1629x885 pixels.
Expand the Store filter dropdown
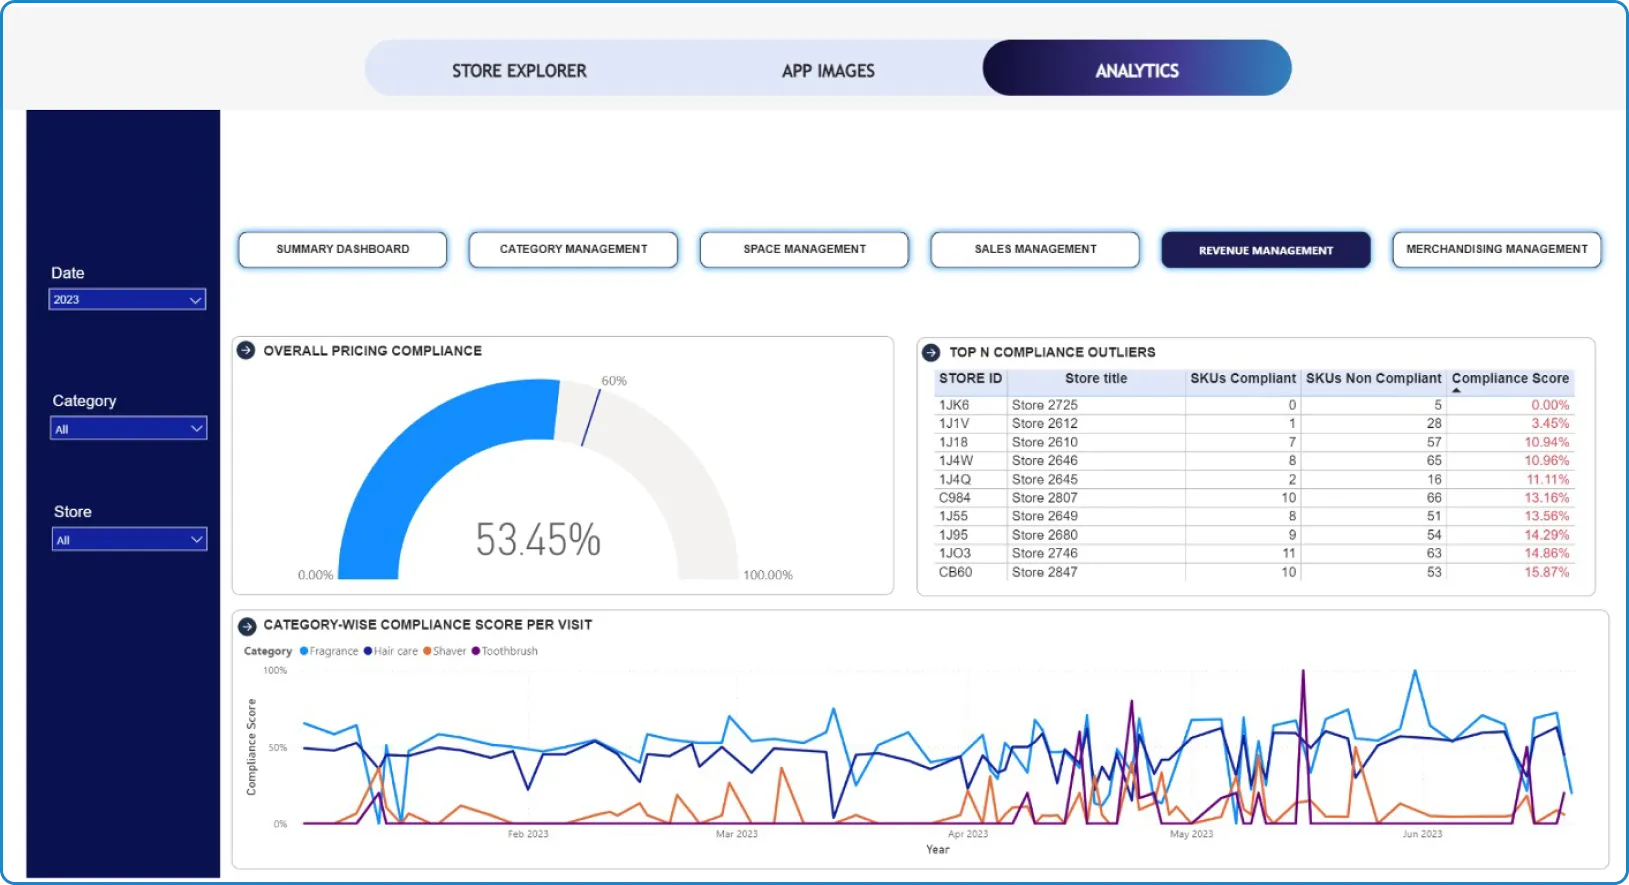tap(129, 540)
